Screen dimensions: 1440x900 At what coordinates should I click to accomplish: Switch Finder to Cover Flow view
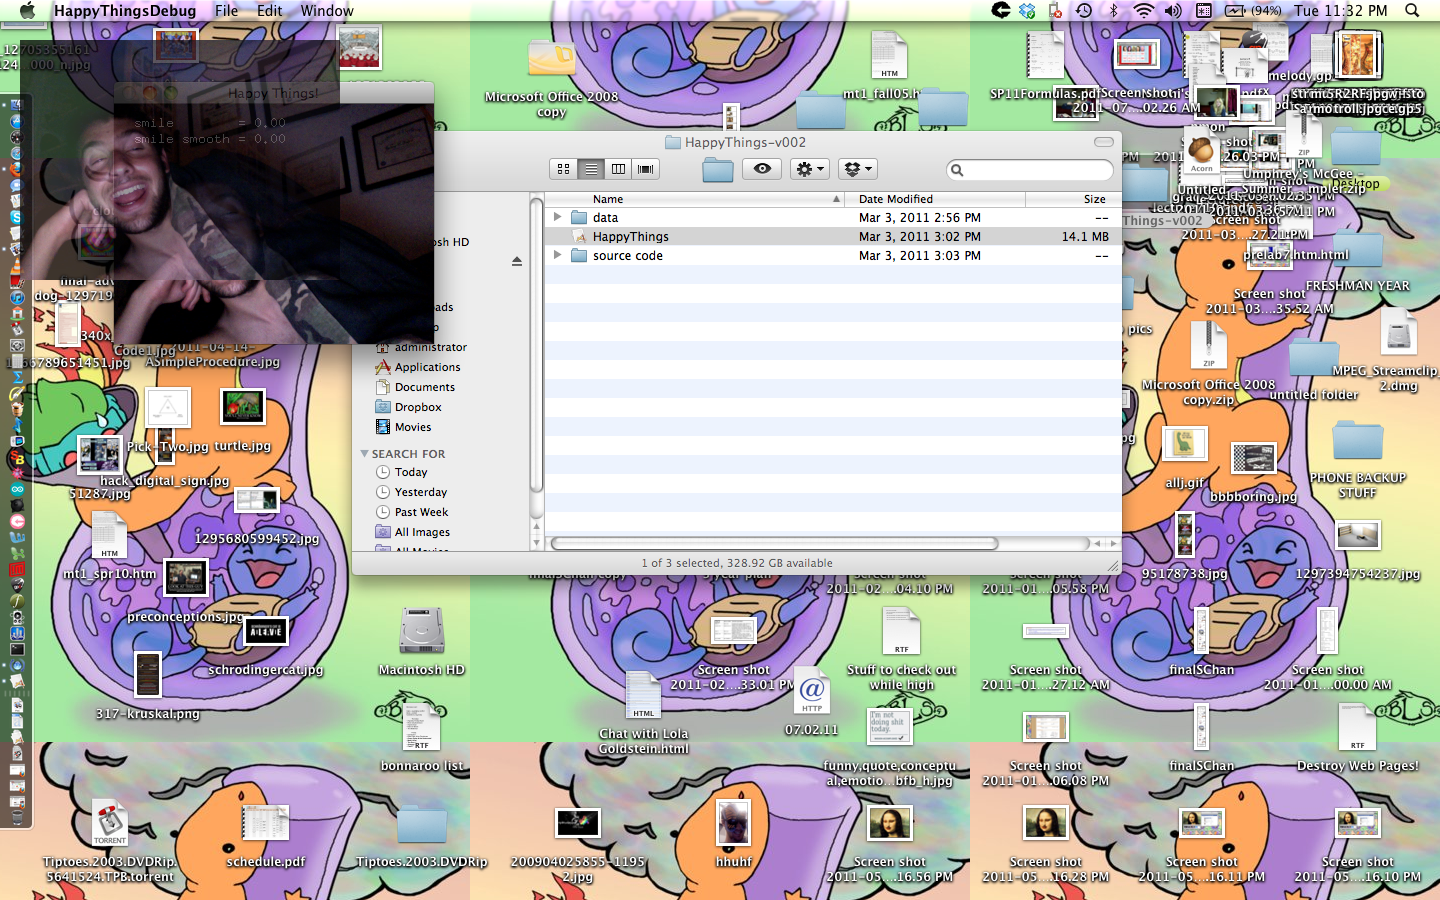click(646, 169)
